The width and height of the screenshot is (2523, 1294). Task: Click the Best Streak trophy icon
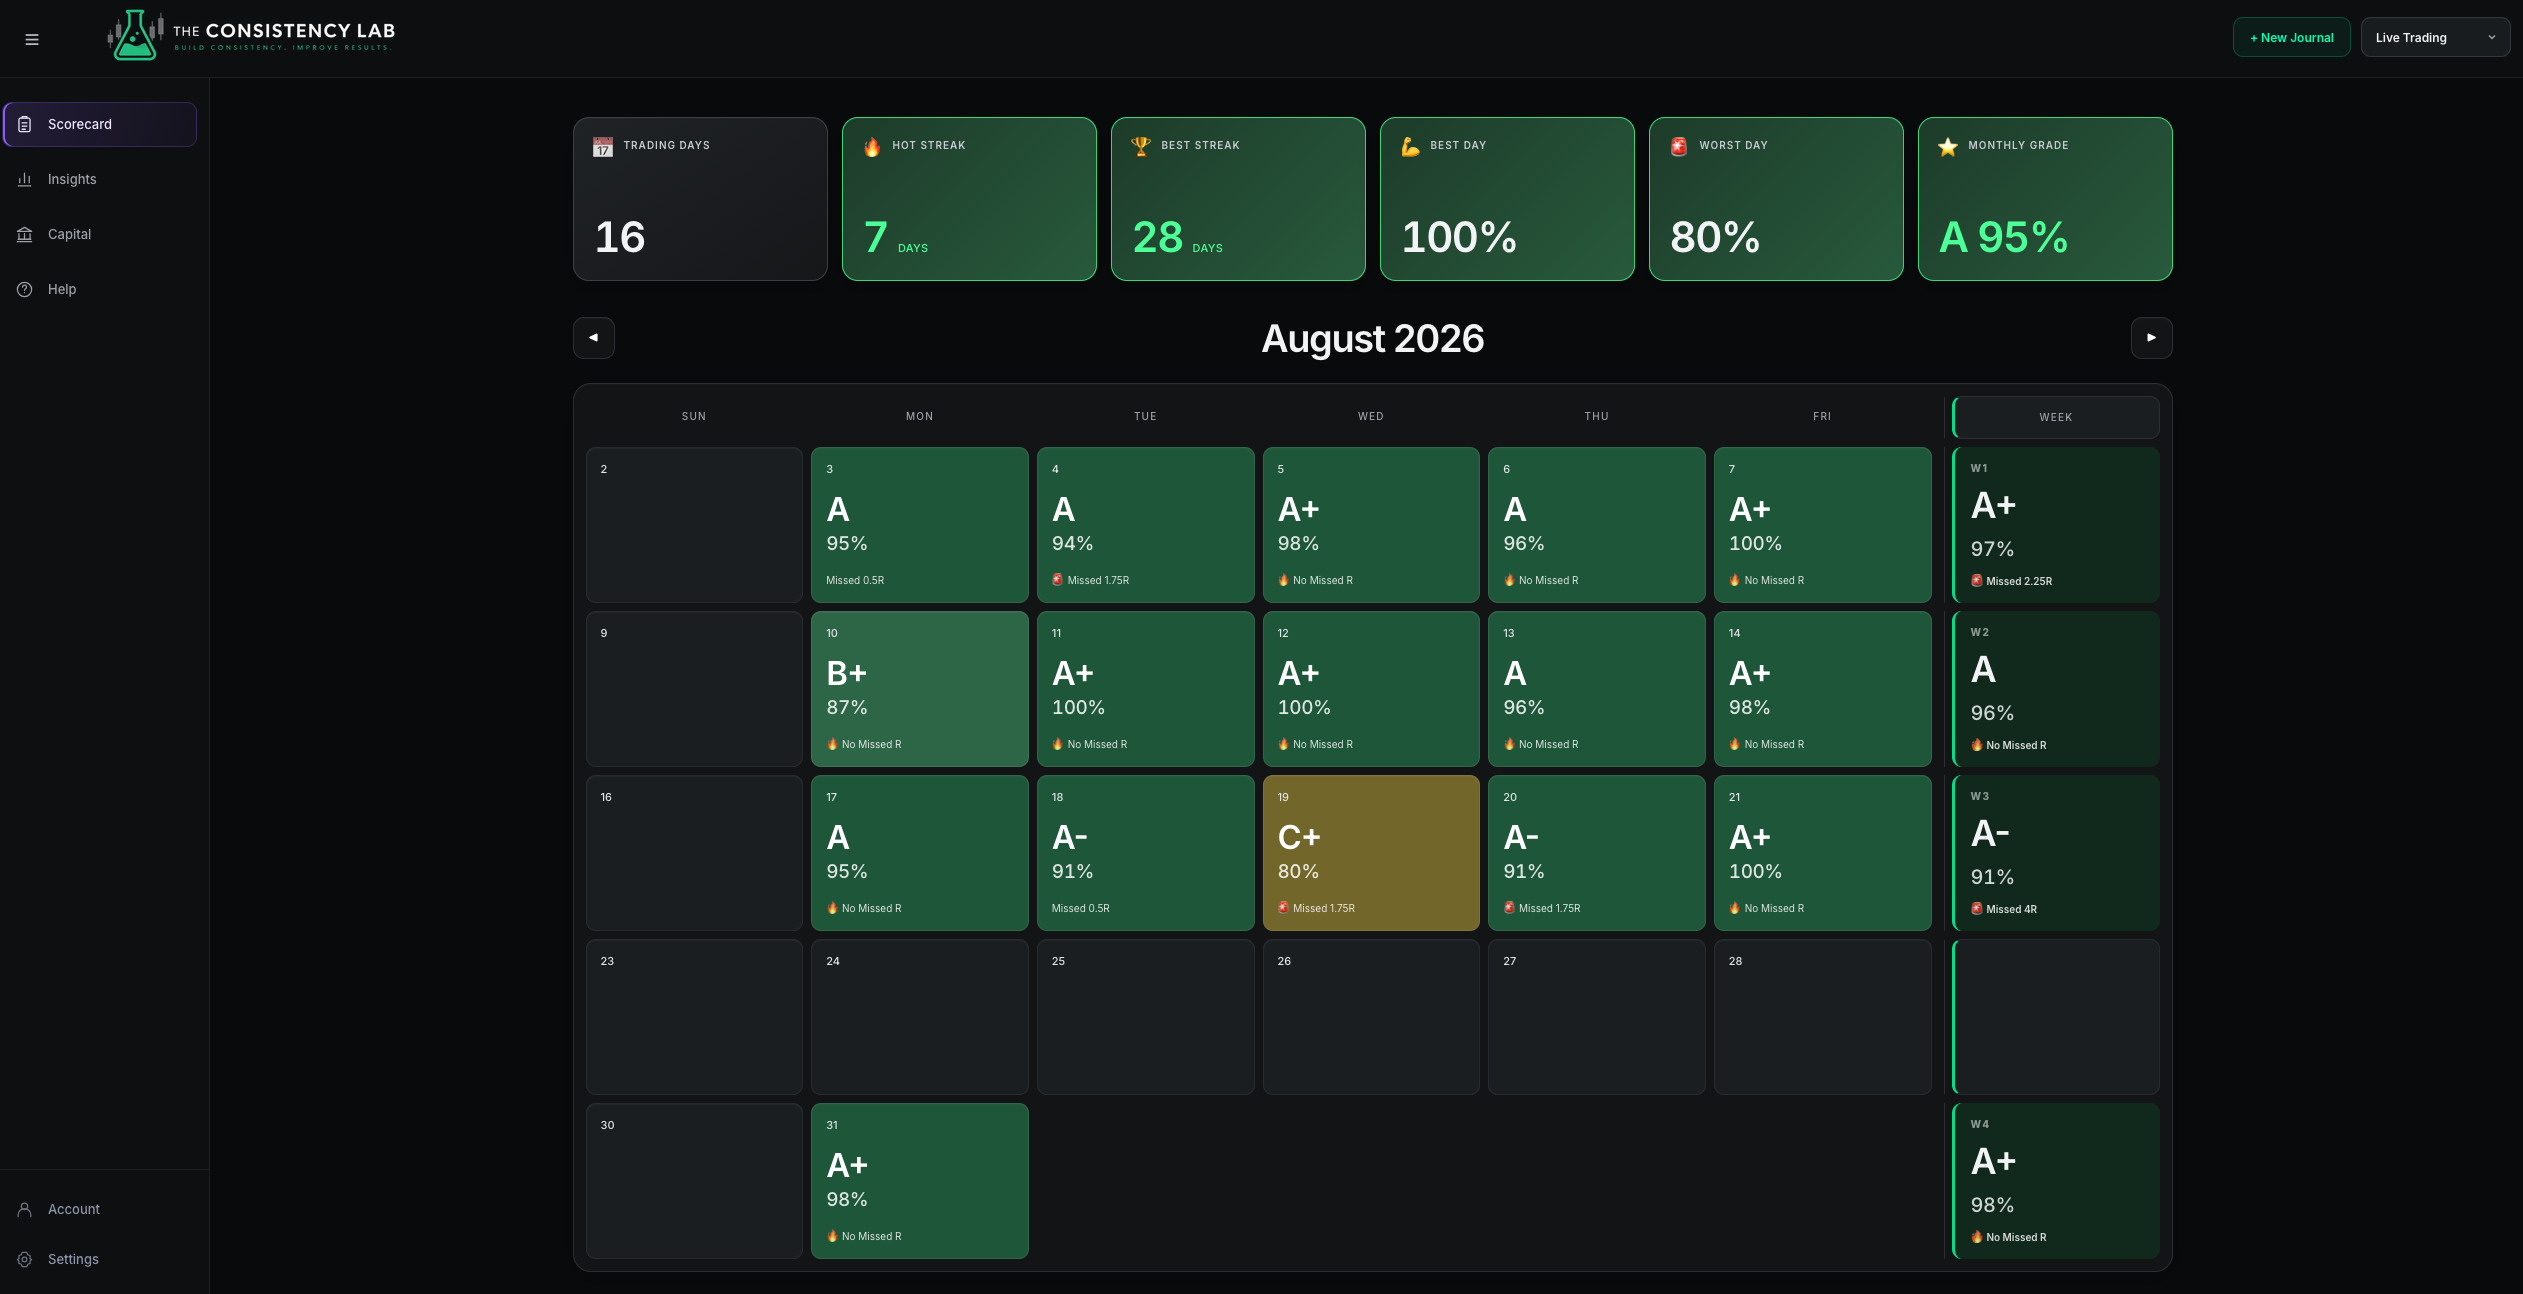click(1141, 147)
